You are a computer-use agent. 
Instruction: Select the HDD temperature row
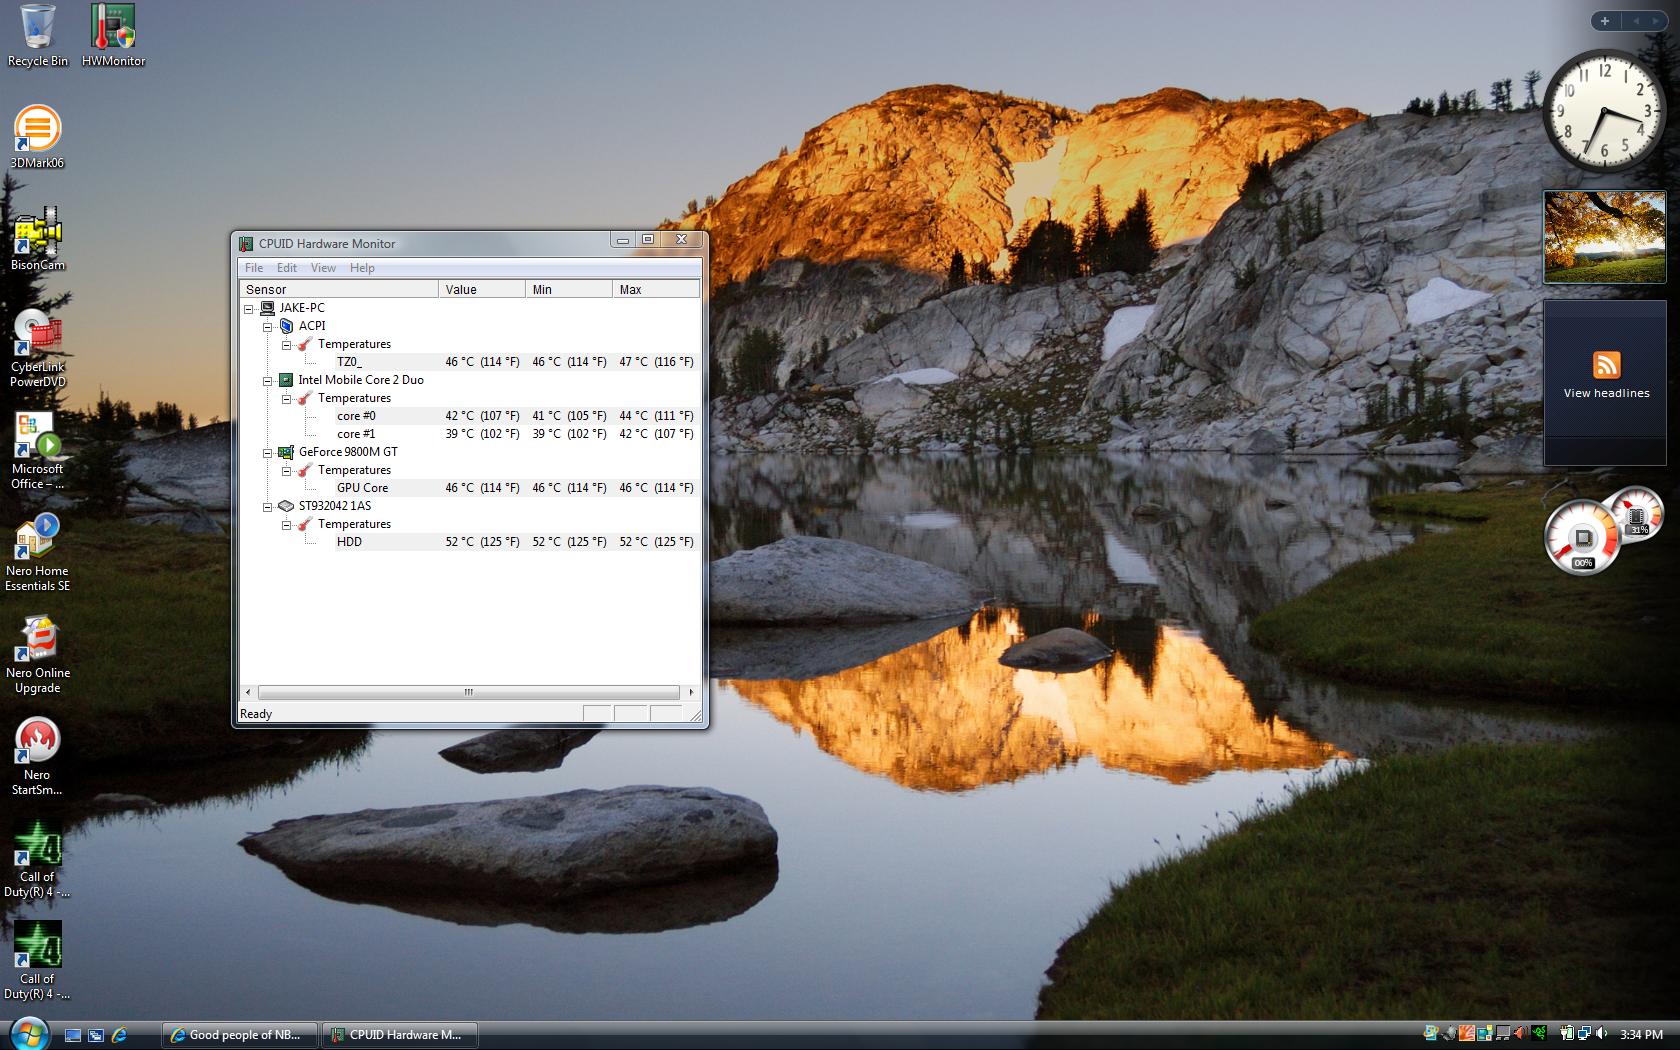350,542
